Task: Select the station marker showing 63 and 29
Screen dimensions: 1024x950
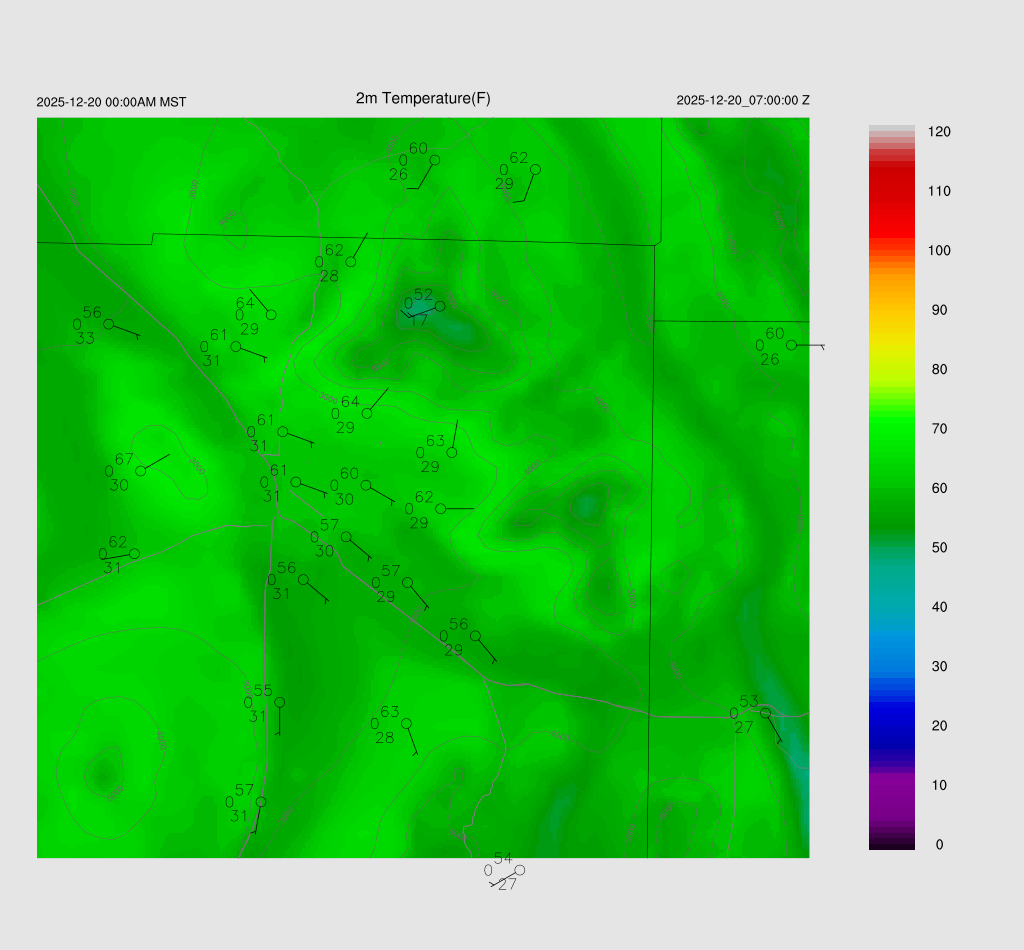Action: pyautogui.click(x=452, y=453)
